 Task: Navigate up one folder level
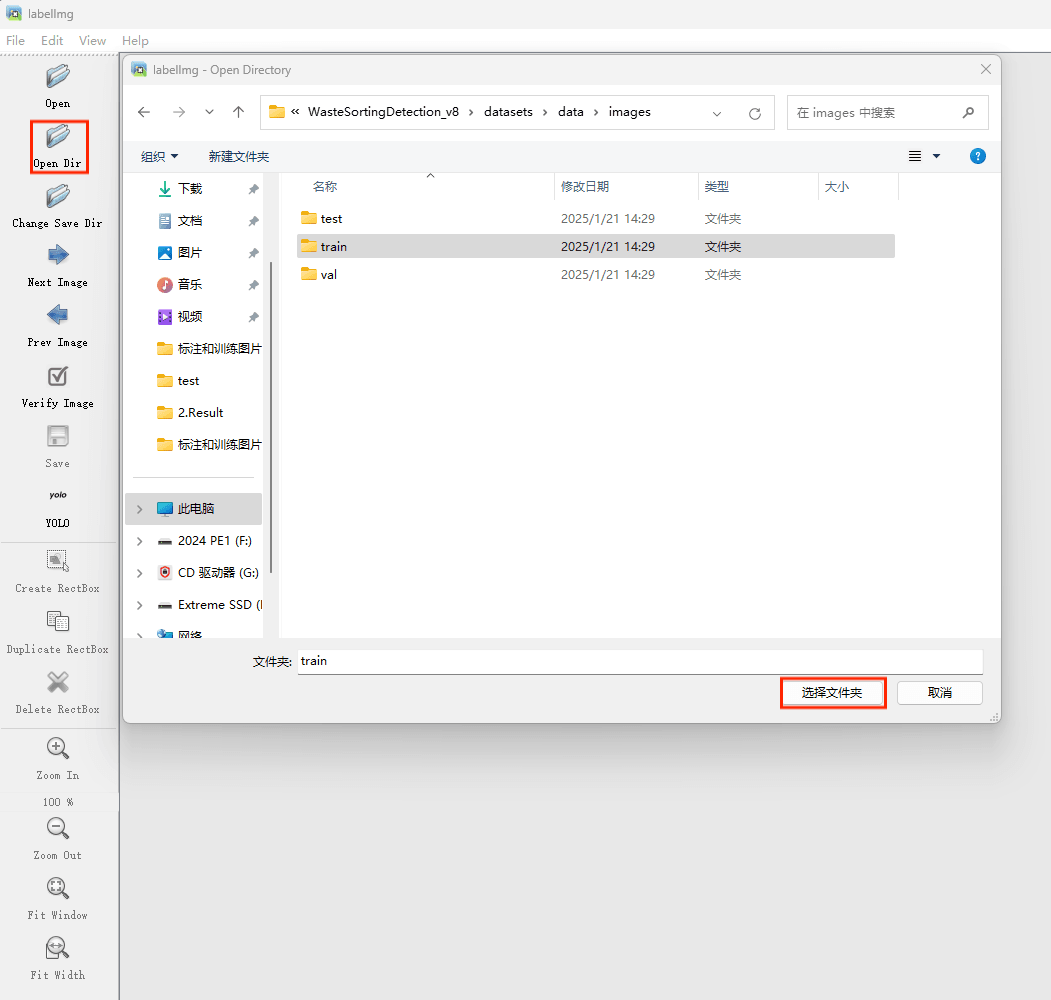pos(238,113)
